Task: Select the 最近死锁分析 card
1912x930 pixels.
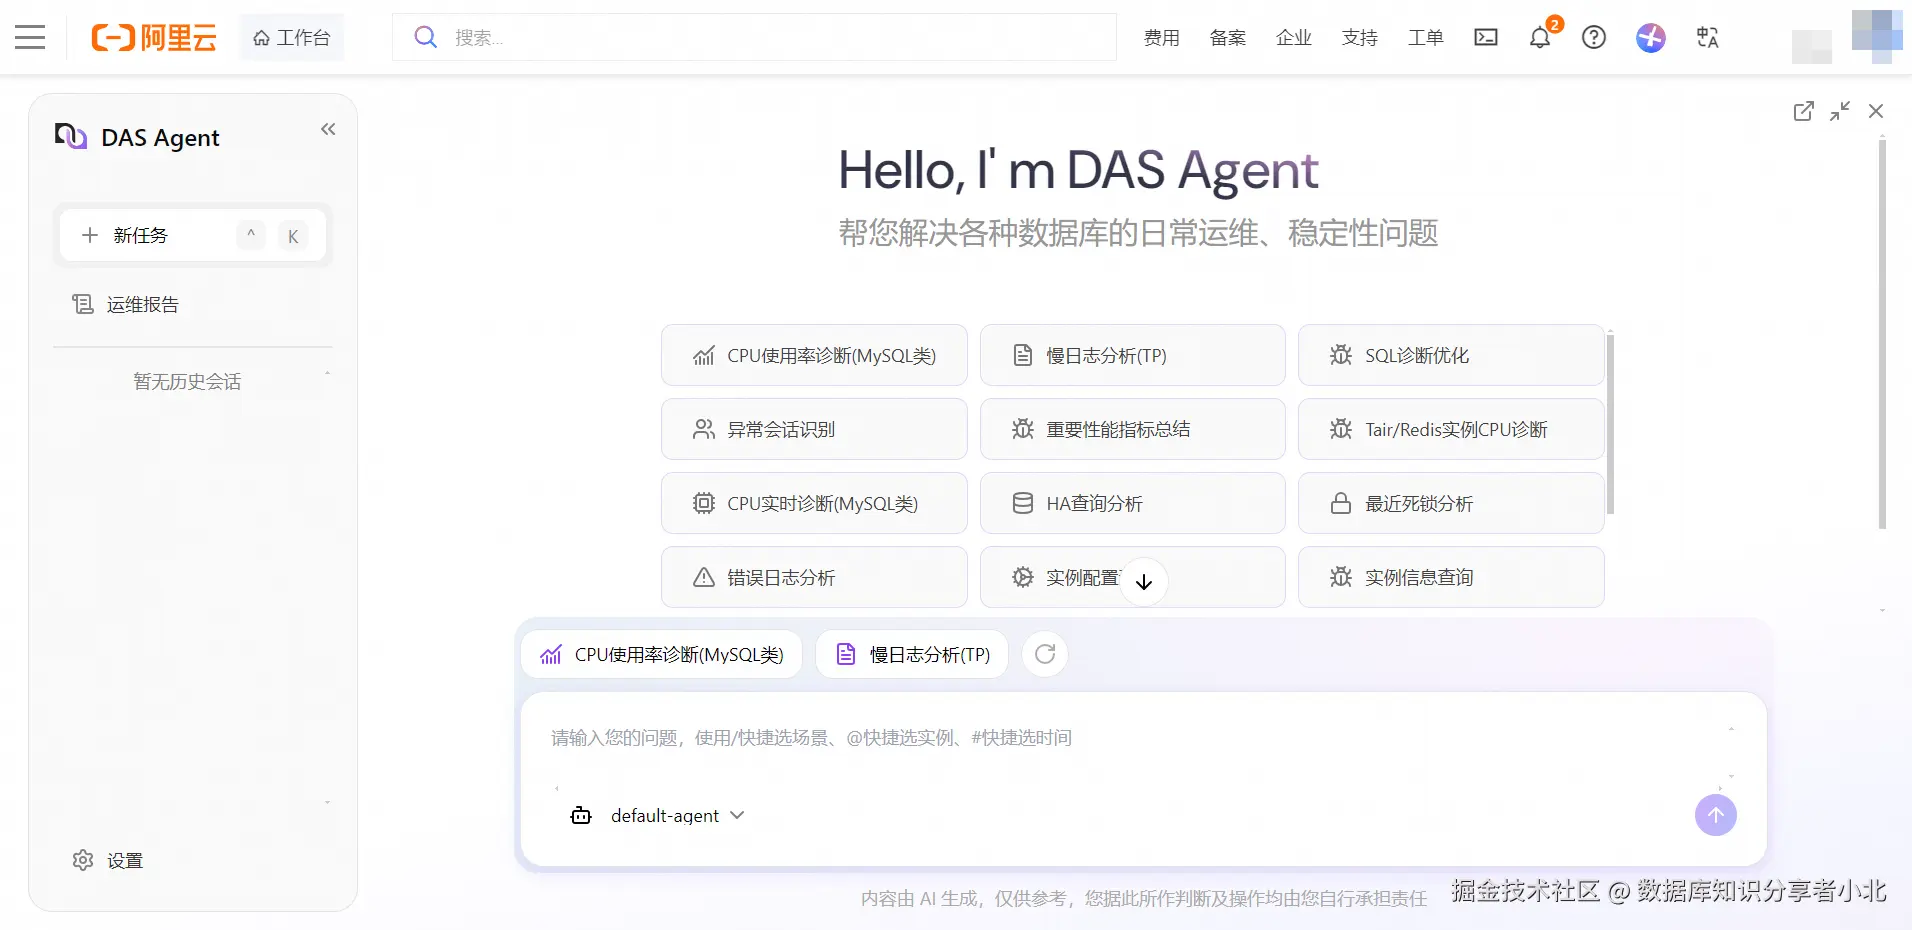Action: [1451, 503]
